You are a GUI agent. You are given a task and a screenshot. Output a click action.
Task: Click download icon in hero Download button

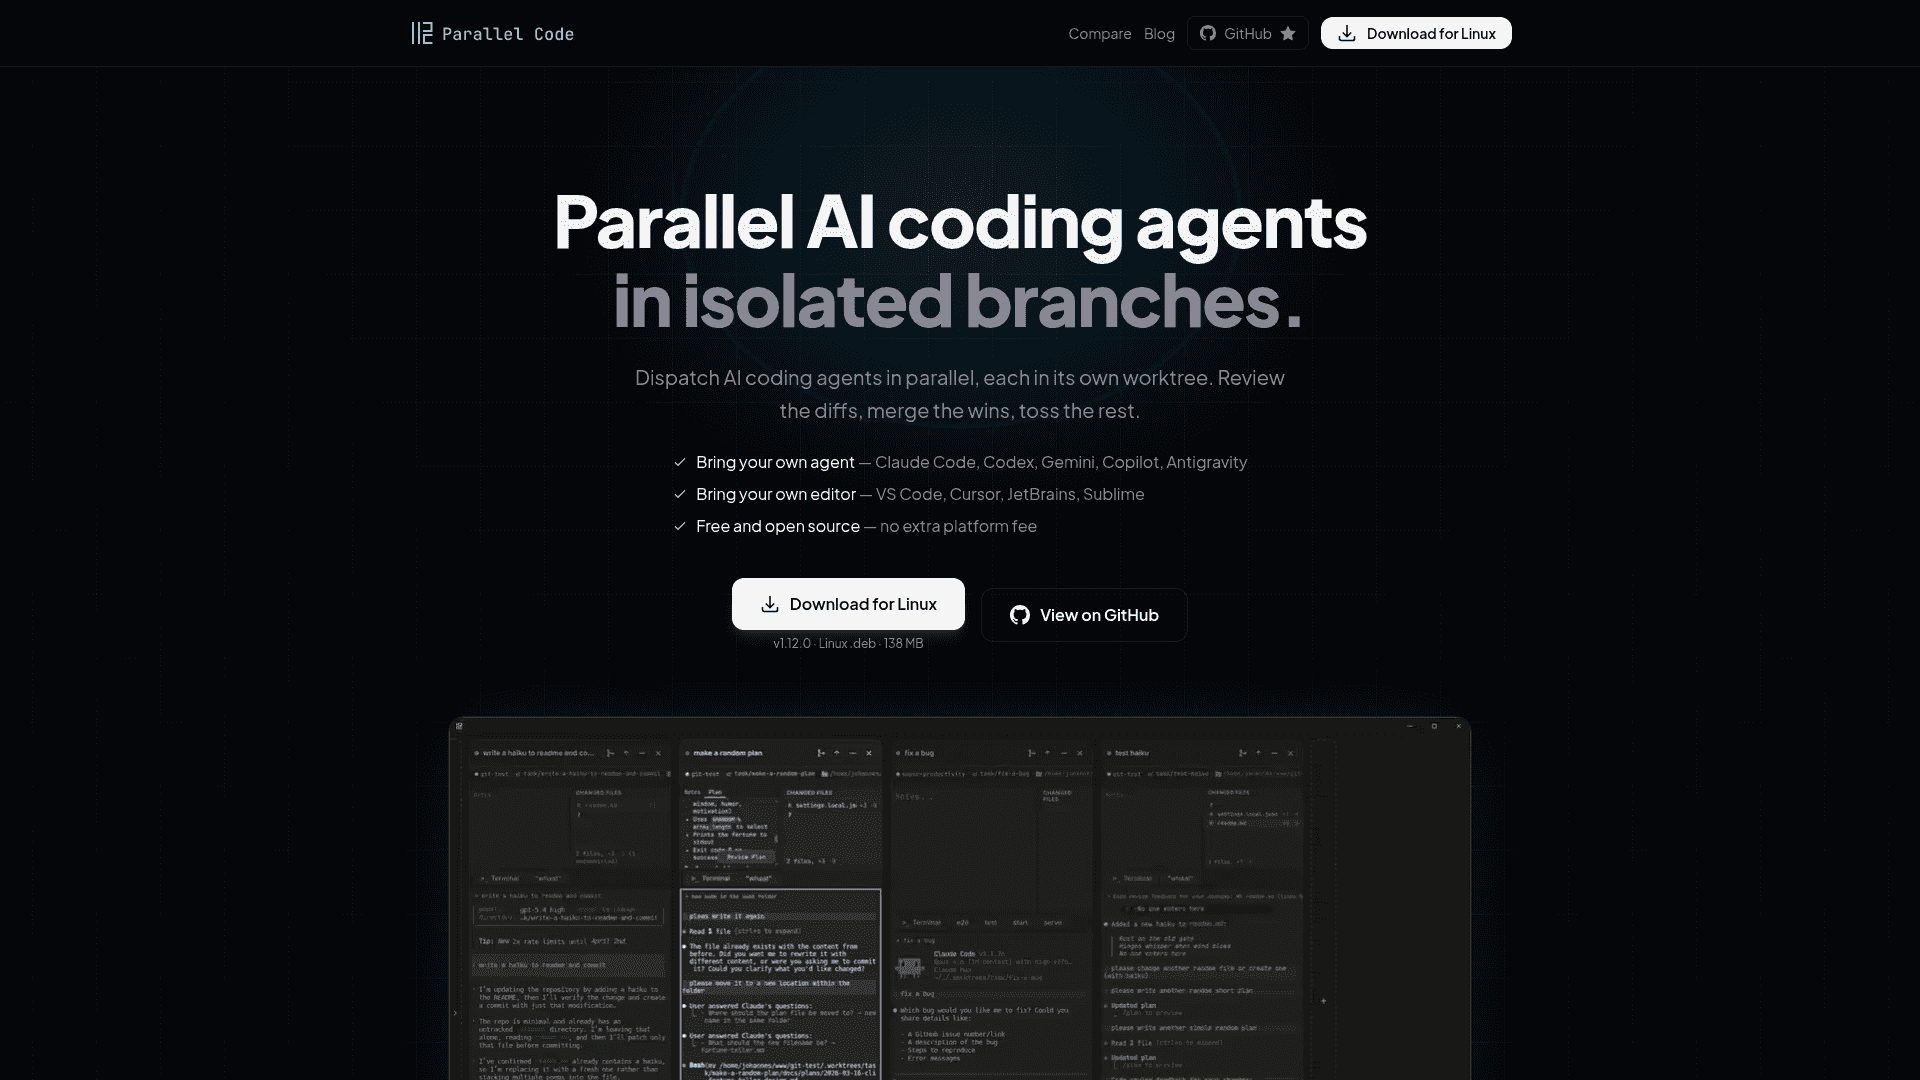pos(770,604)
